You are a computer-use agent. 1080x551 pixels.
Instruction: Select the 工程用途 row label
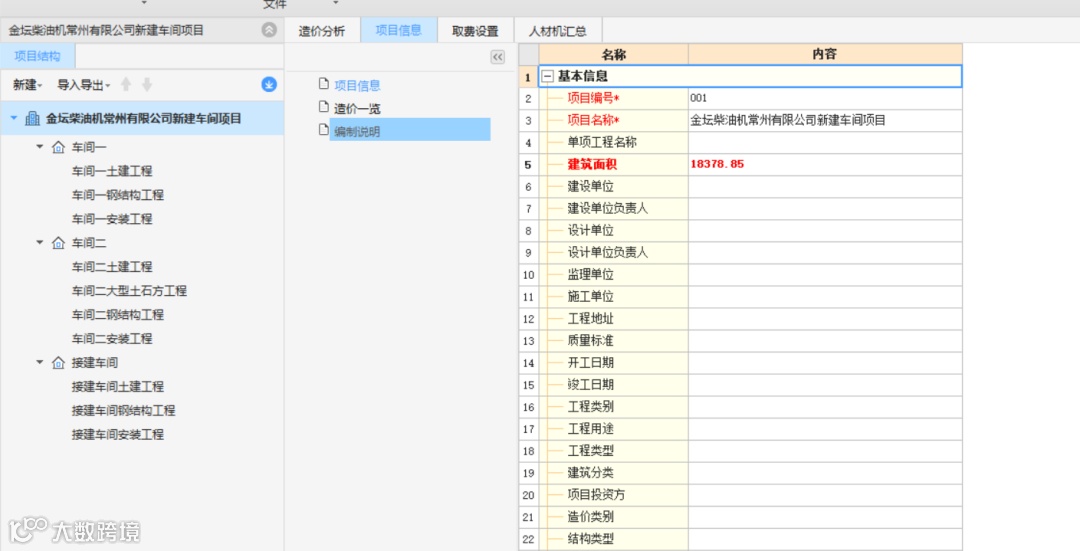pos(590,429)
